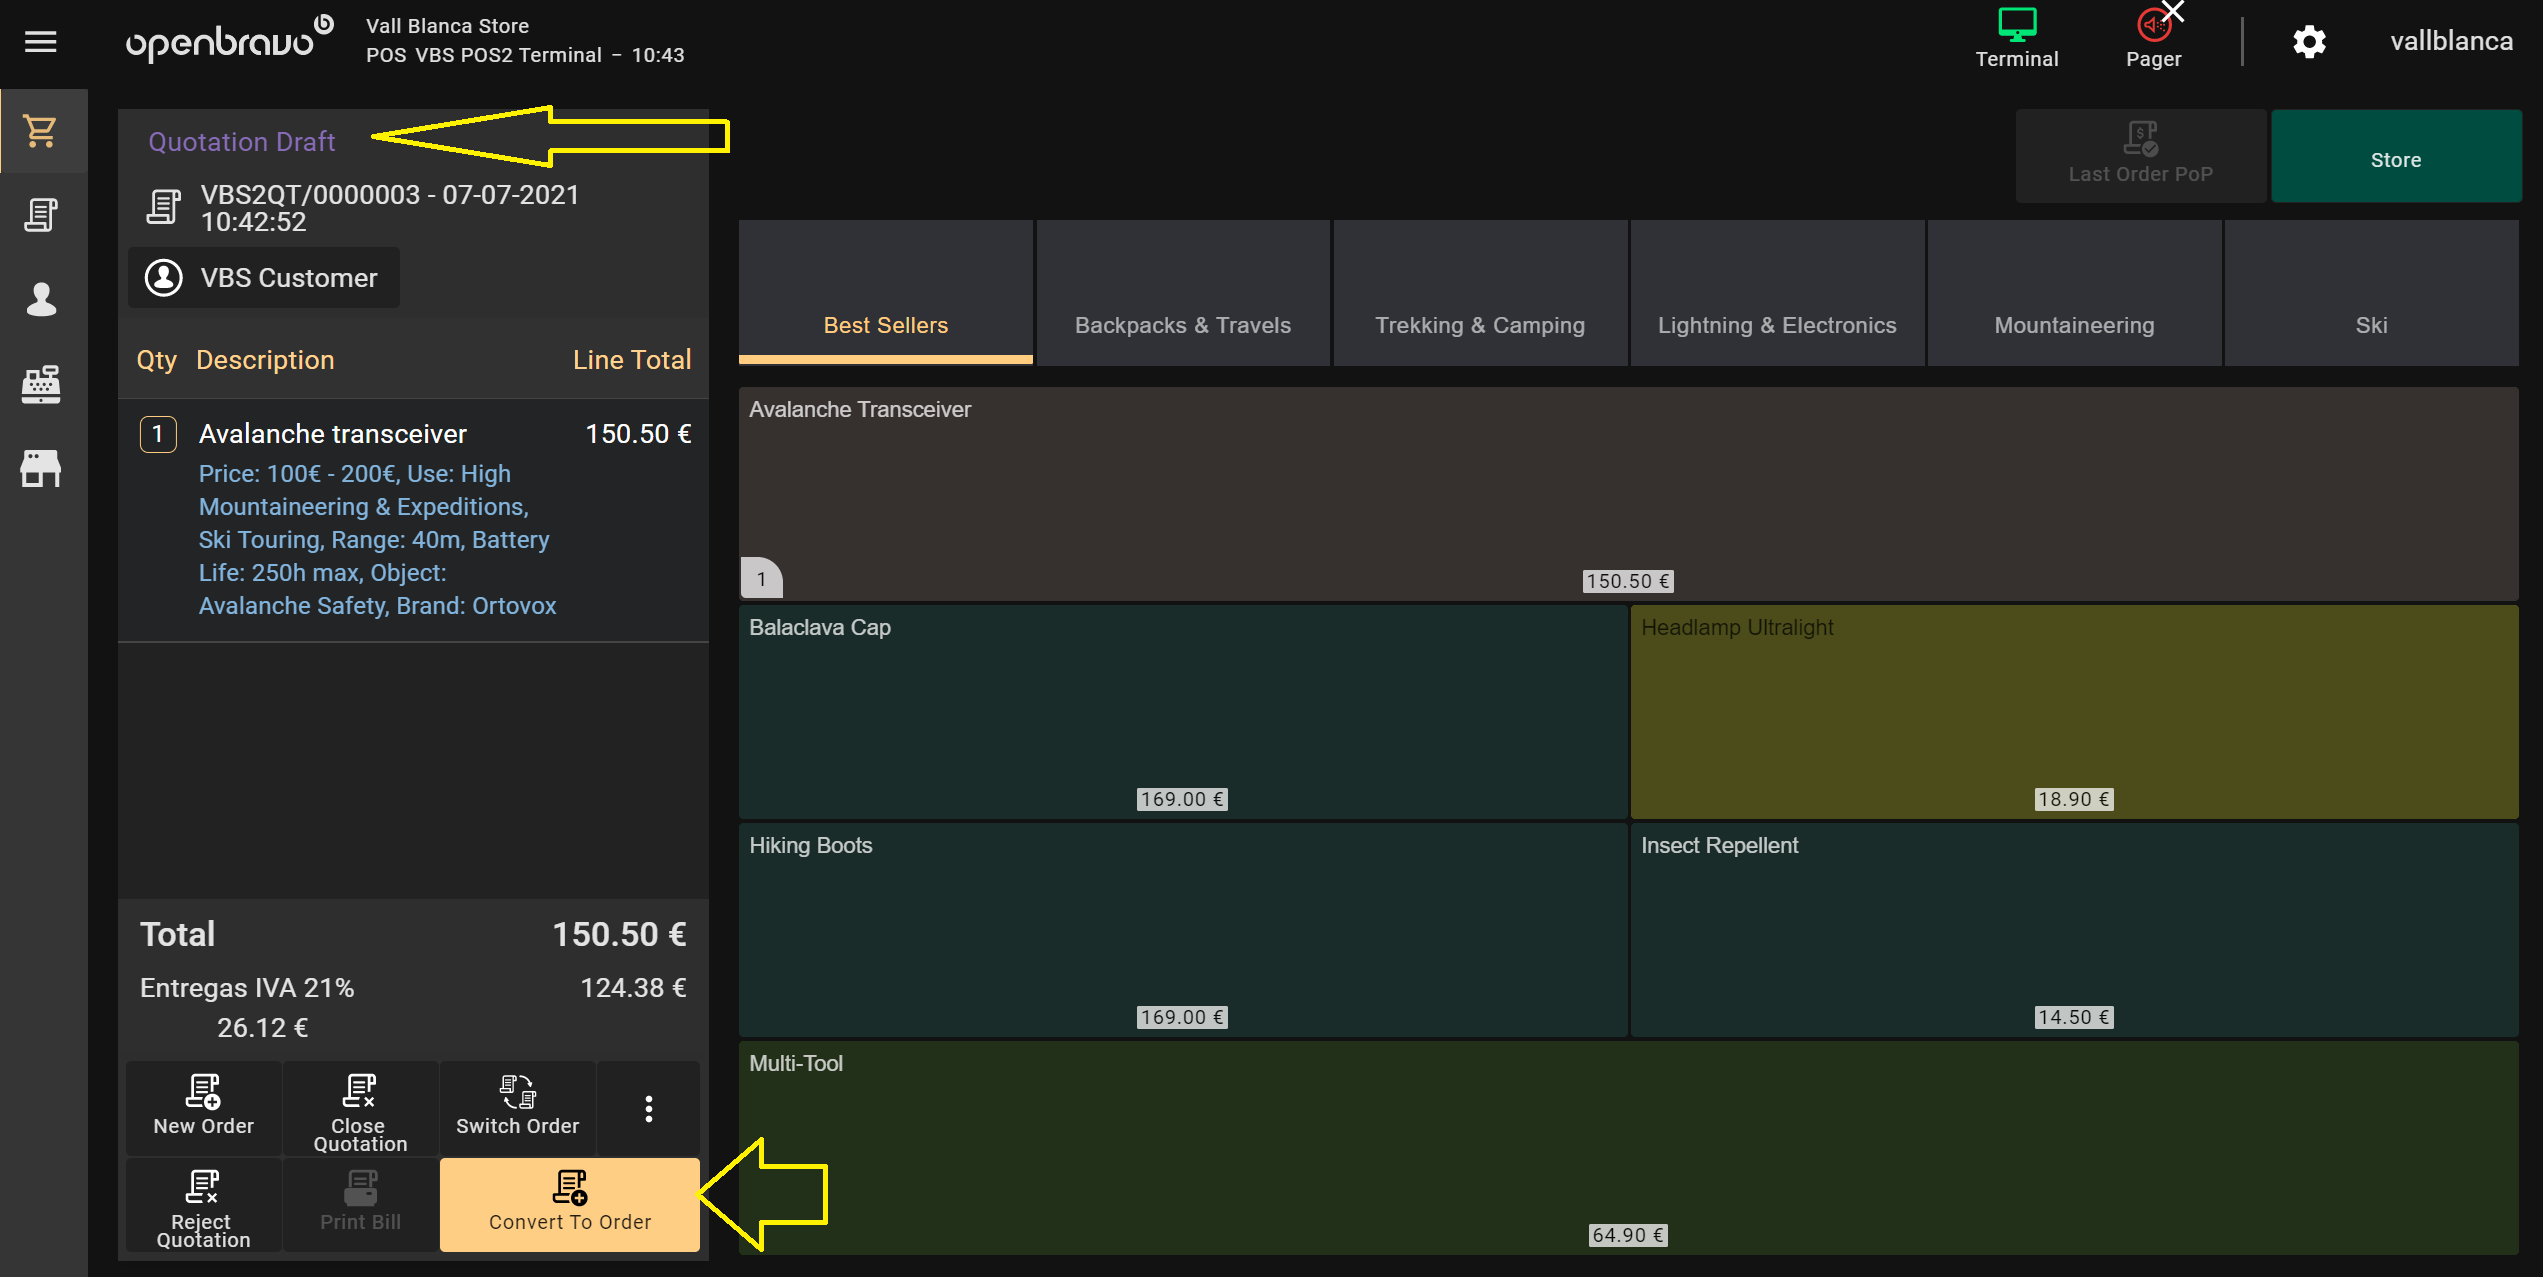Open the cash register sidebar icon
This screenshot has width=2543, height=1277.
(41, 384)
